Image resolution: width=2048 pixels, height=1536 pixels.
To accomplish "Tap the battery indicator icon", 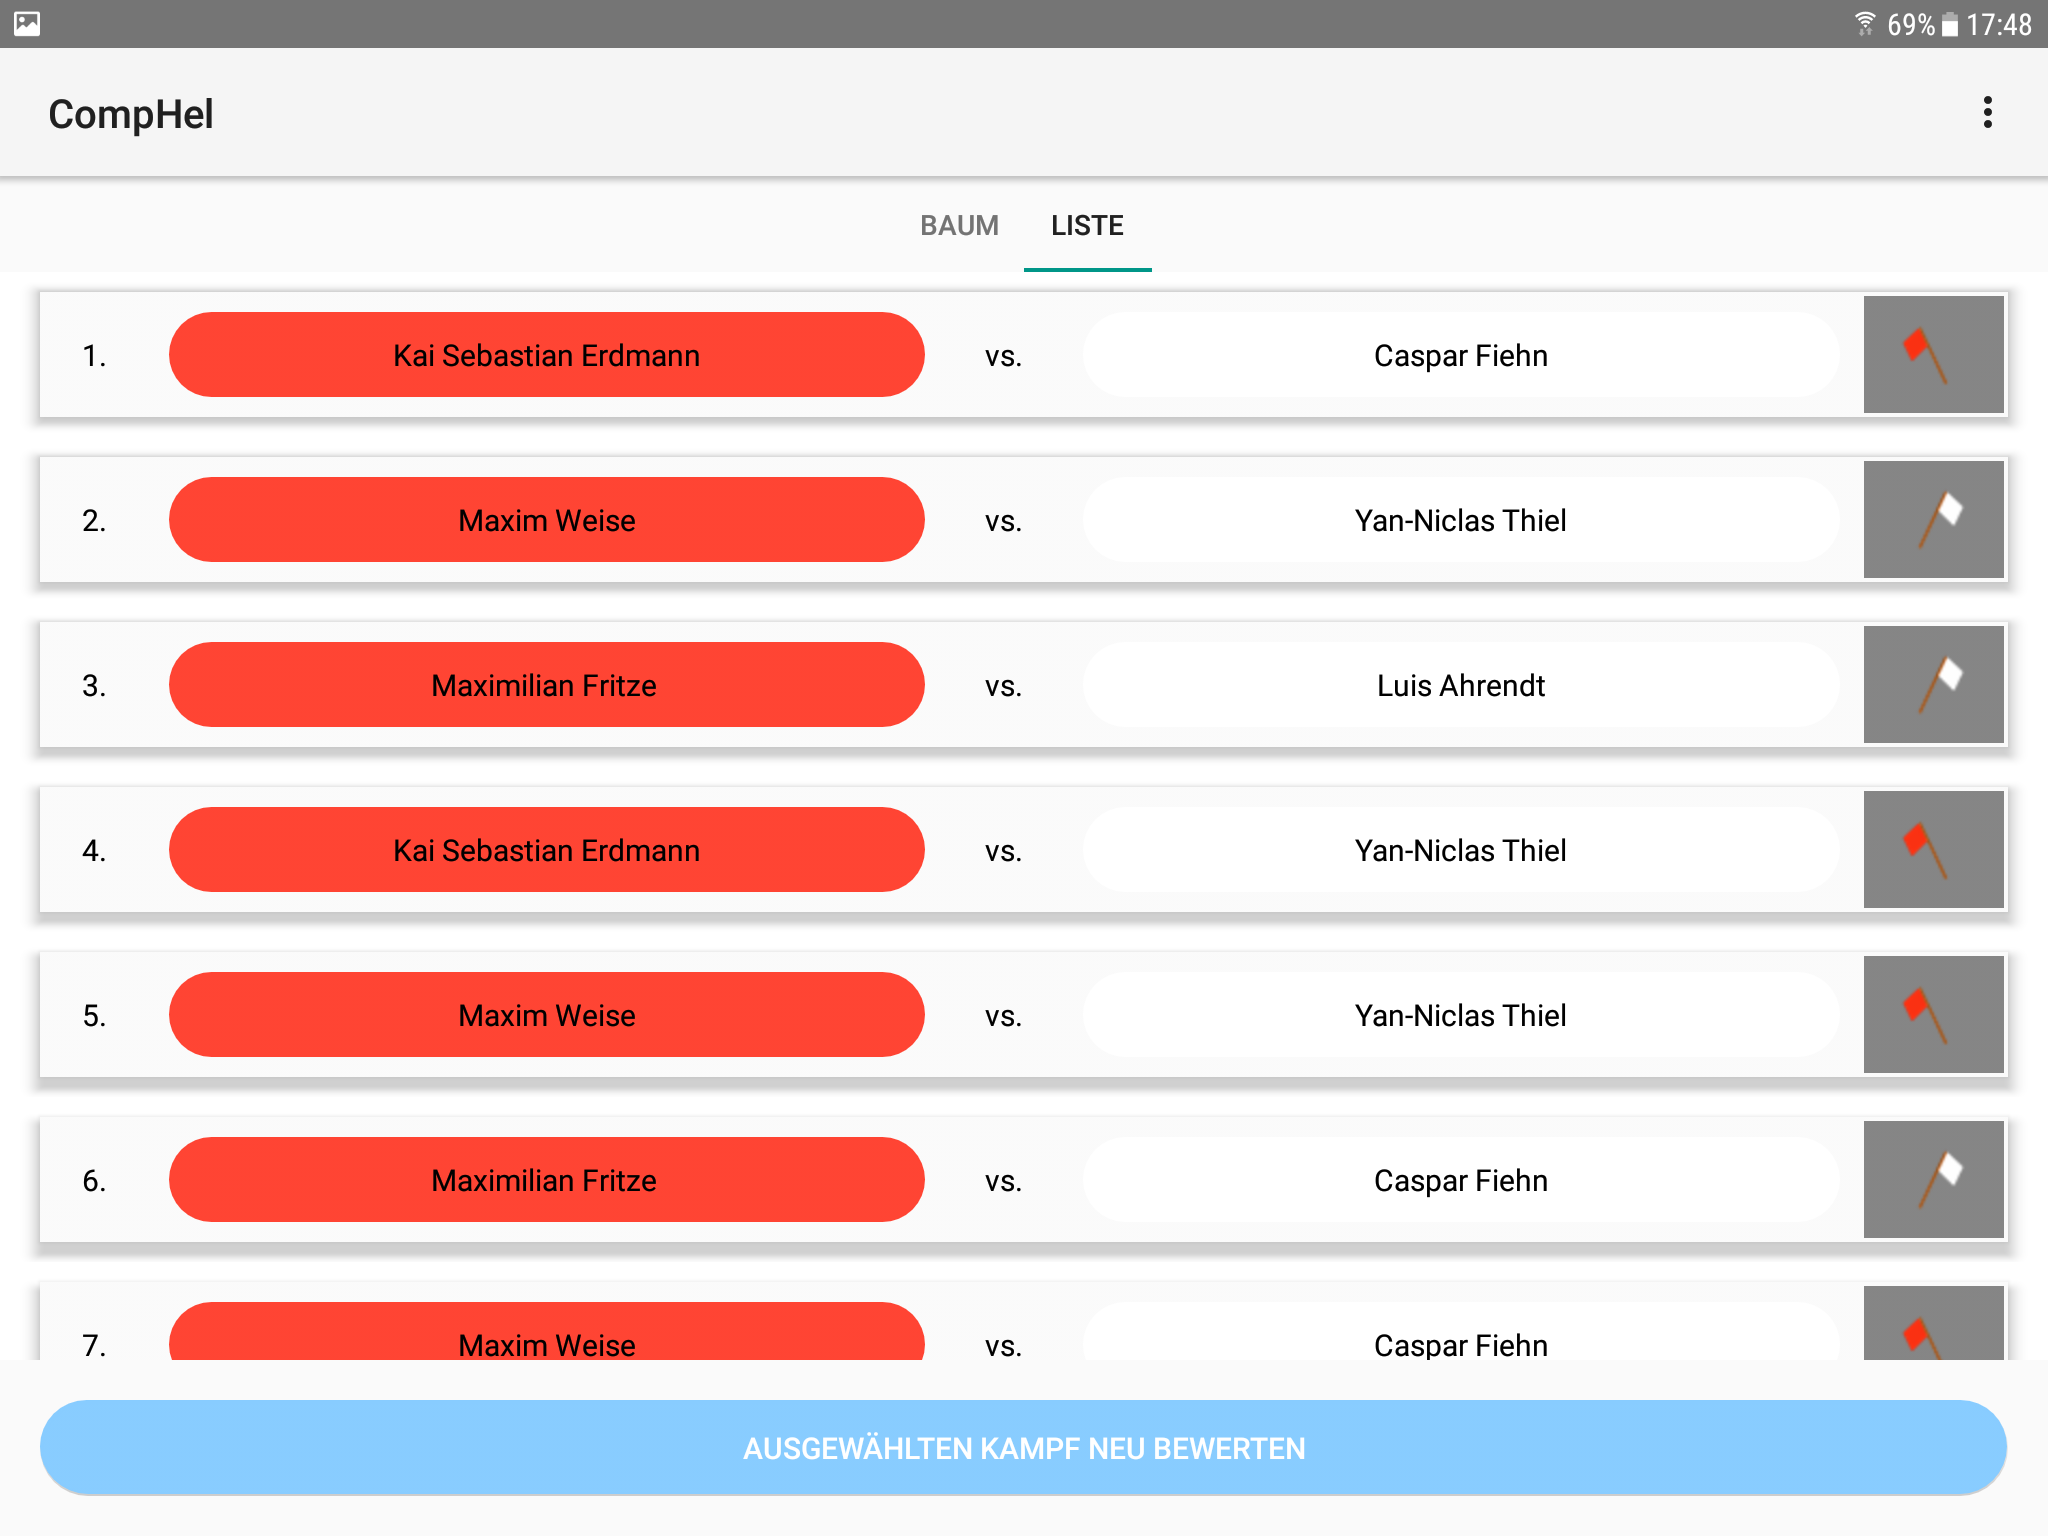I will pos(1949,24).
